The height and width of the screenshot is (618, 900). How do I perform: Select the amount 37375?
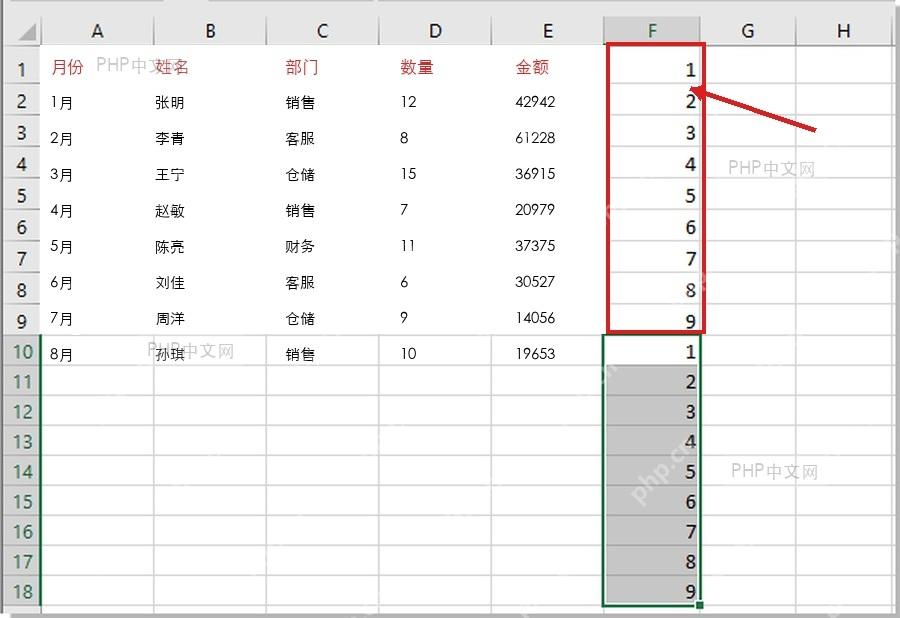tap(535, 246)
